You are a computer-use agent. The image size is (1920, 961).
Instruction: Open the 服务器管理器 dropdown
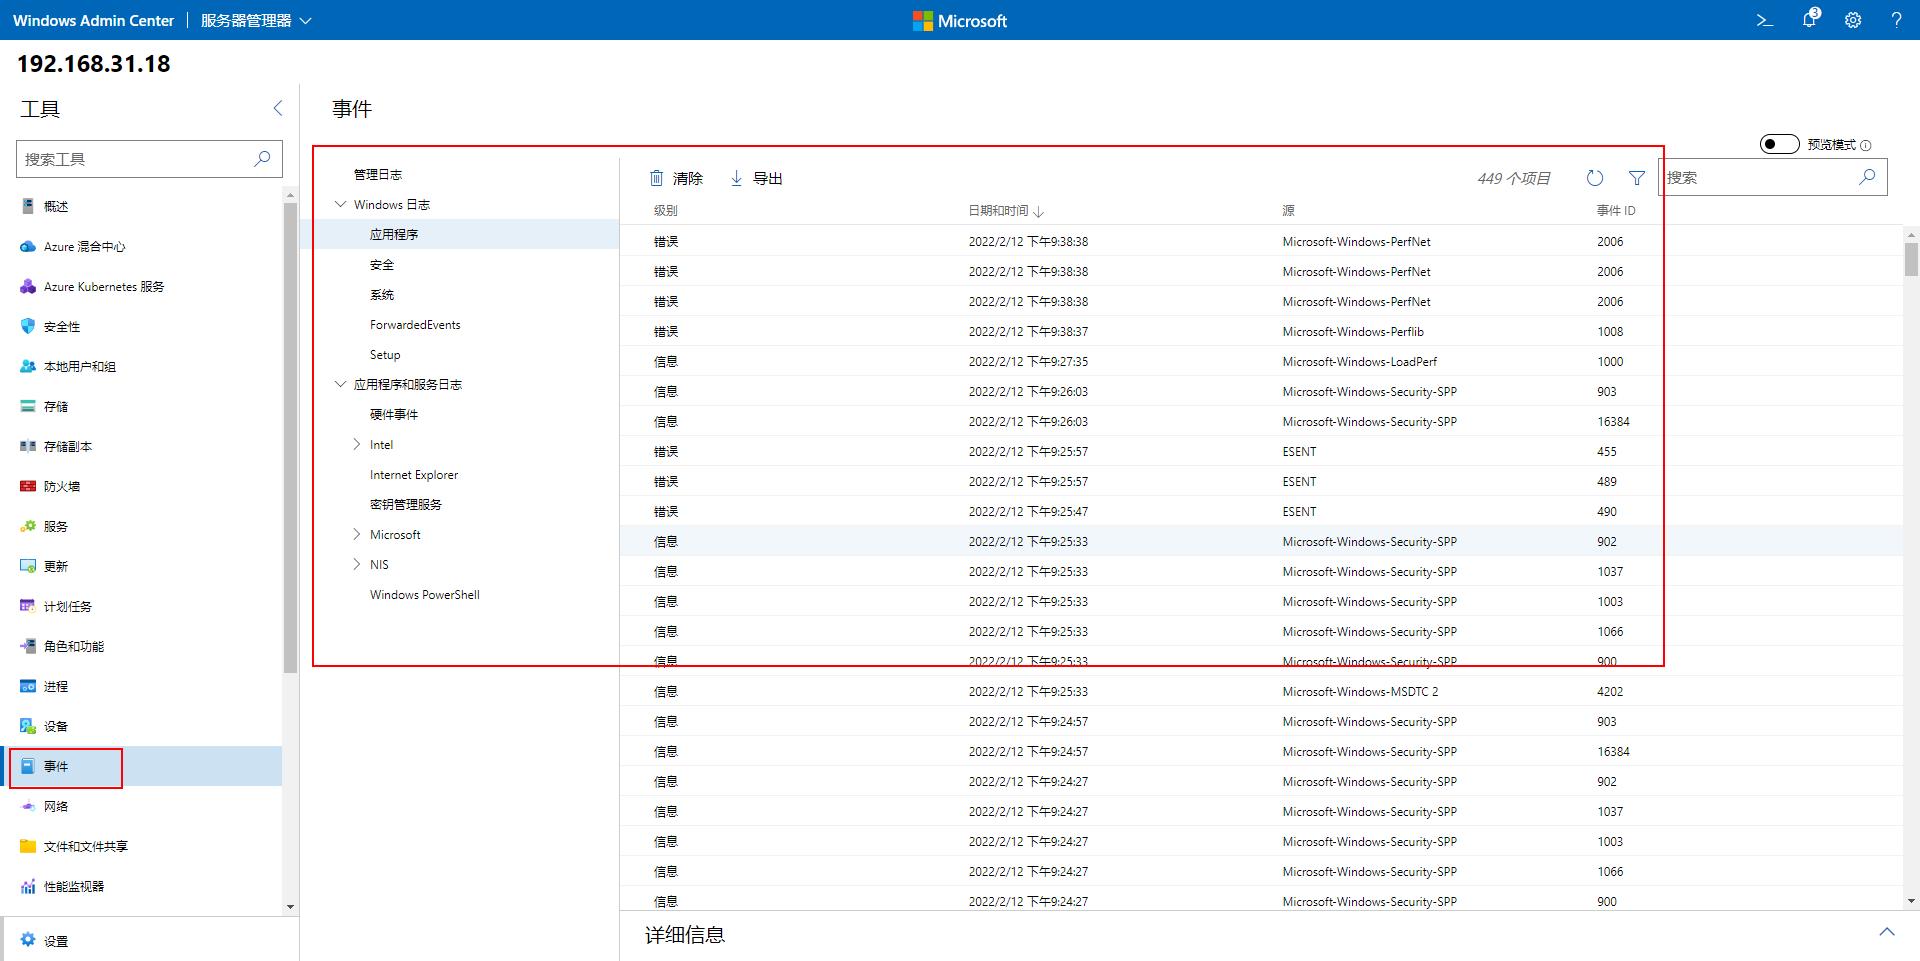point(256,20)
